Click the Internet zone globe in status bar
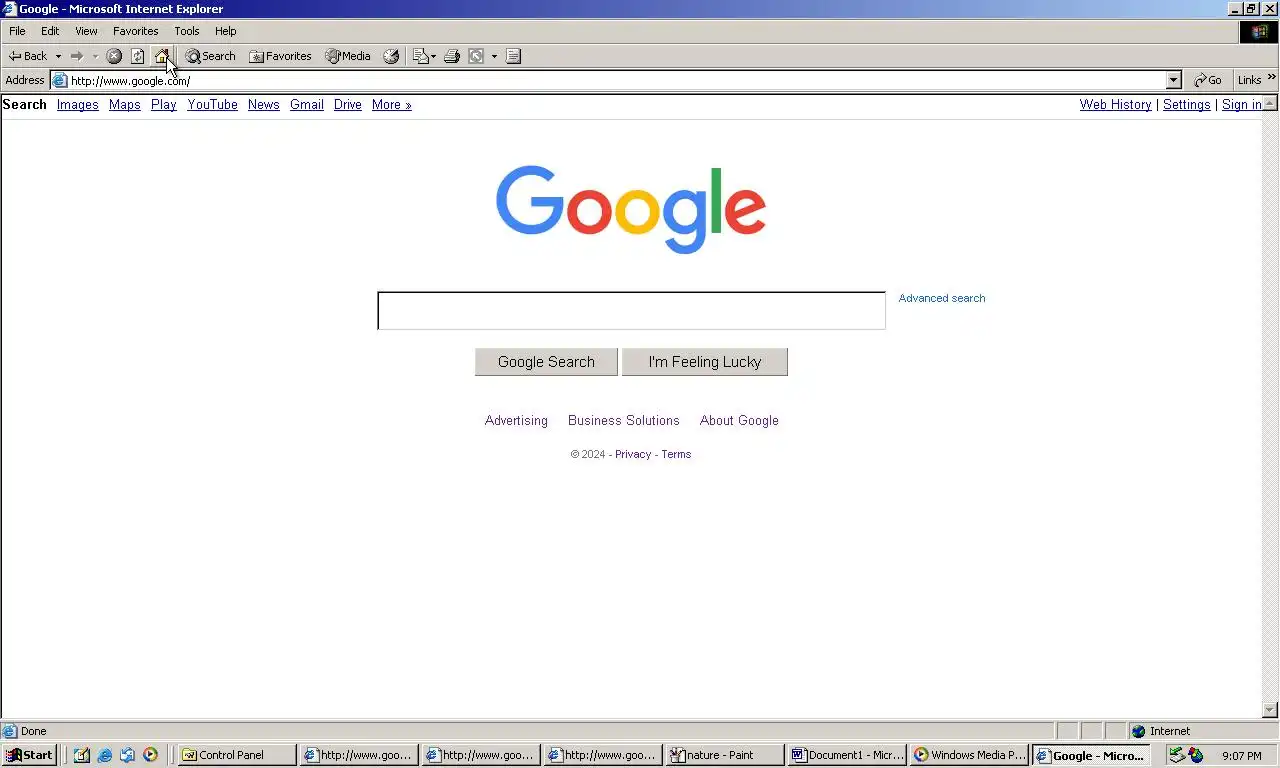Viewport: 1280px width, 768px height. pyautogui.click(x=1138, y=731)
